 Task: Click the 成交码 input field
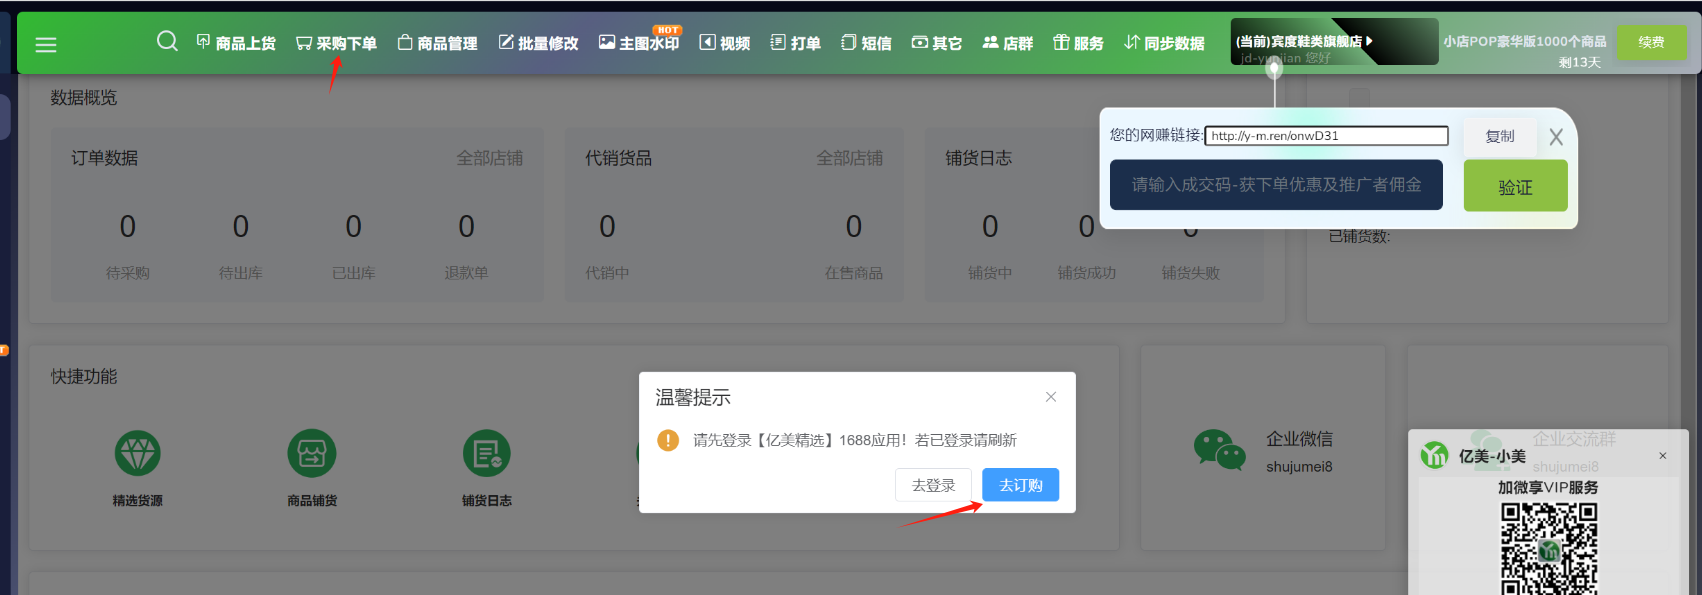point(1276,185)
